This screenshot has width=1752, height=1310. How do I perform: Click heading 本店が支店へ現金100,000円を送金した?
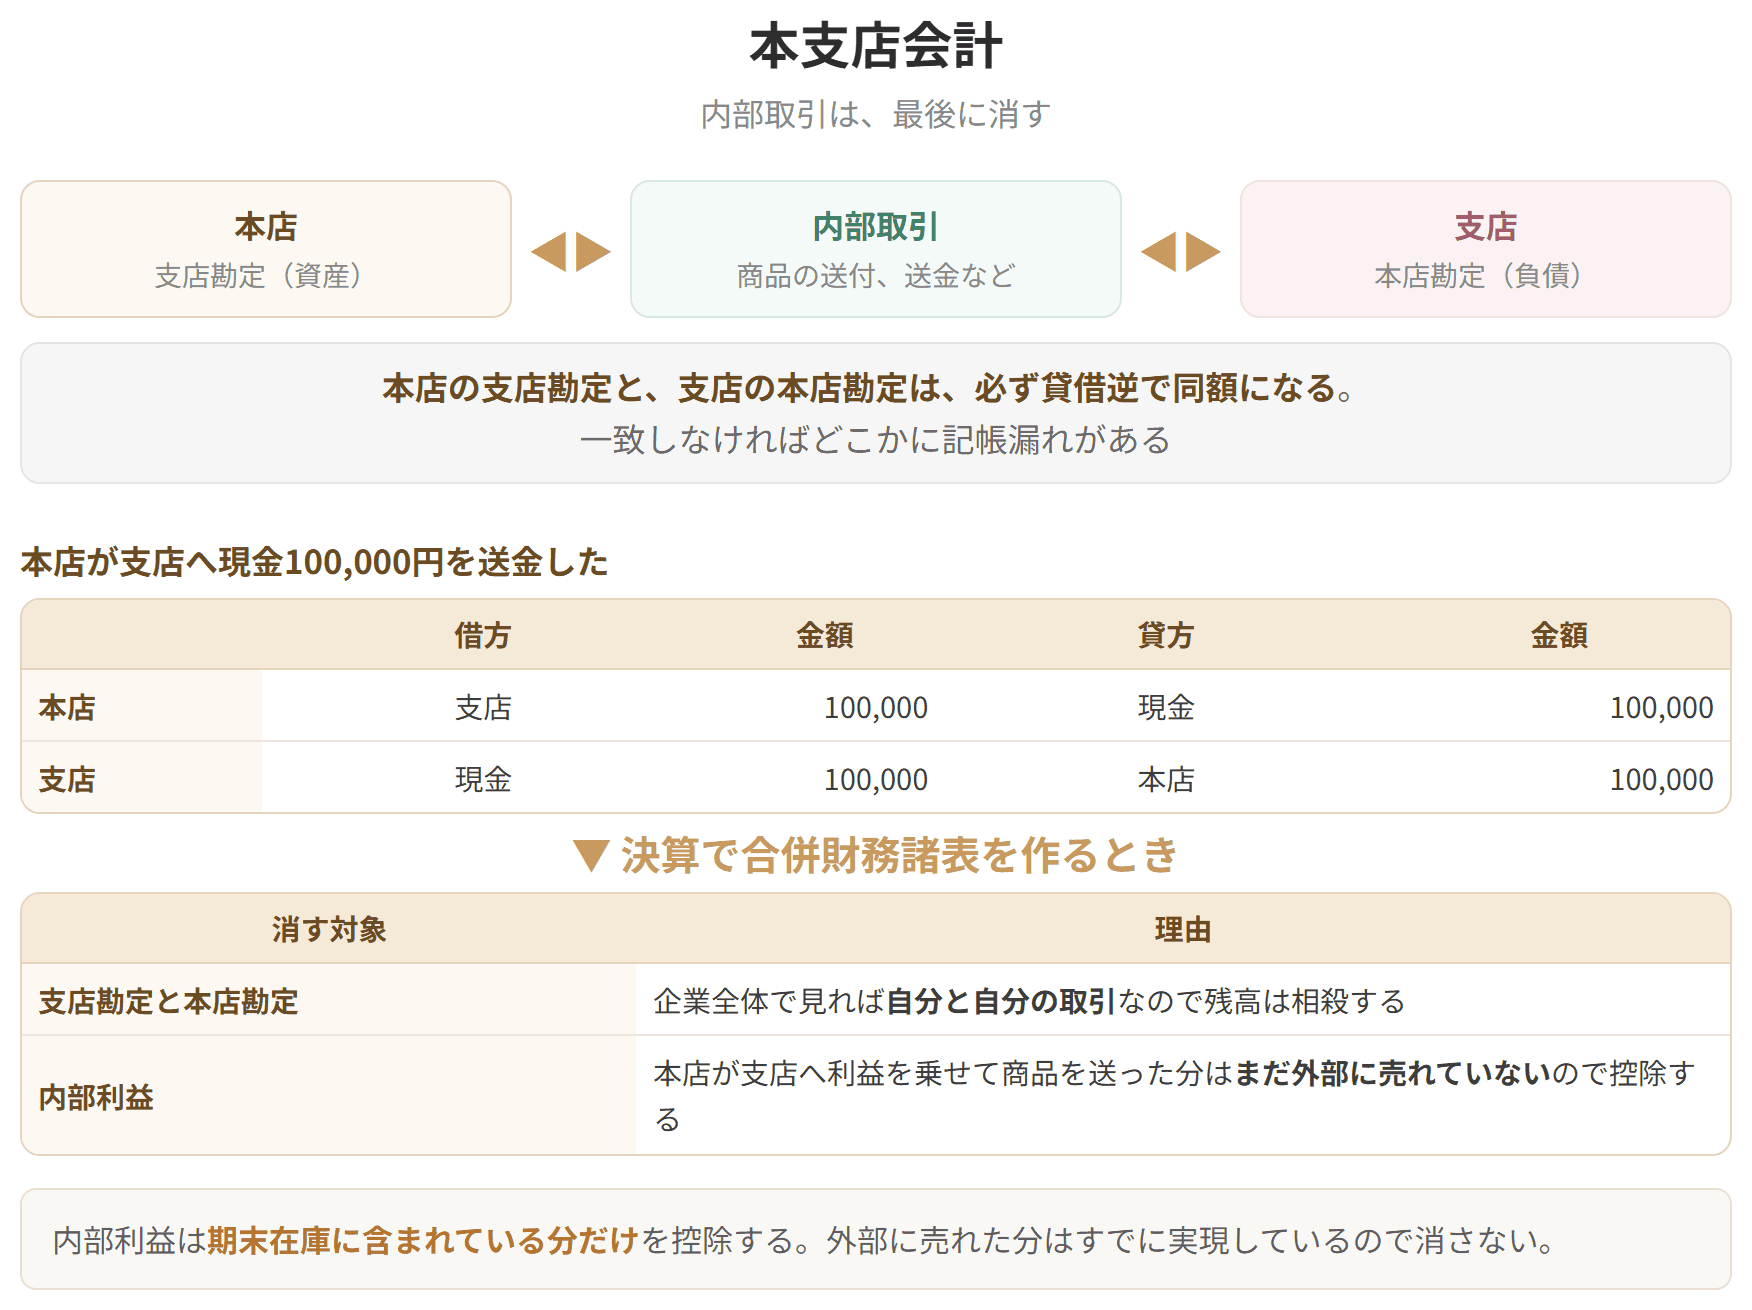tap(314, 562)
